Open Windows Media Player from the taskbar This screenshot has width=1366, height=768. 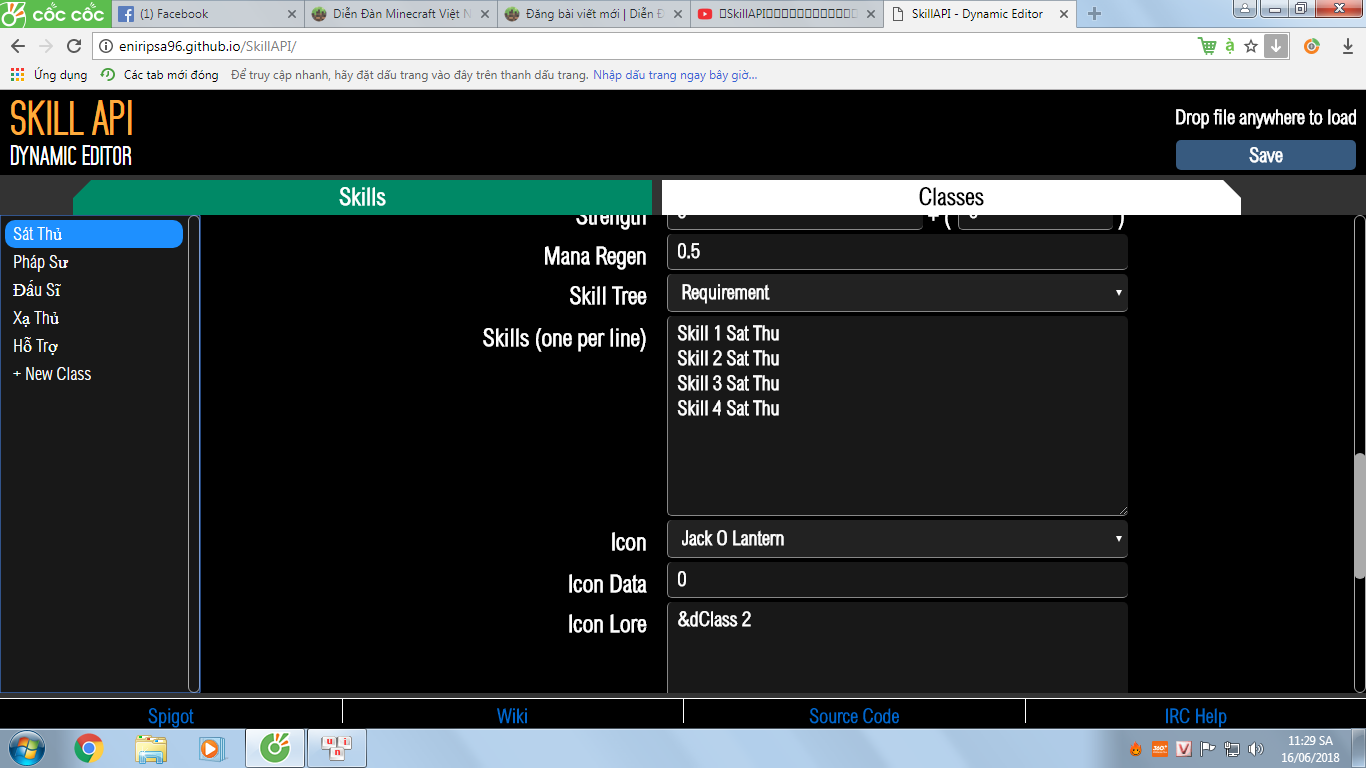coord(210,748)
